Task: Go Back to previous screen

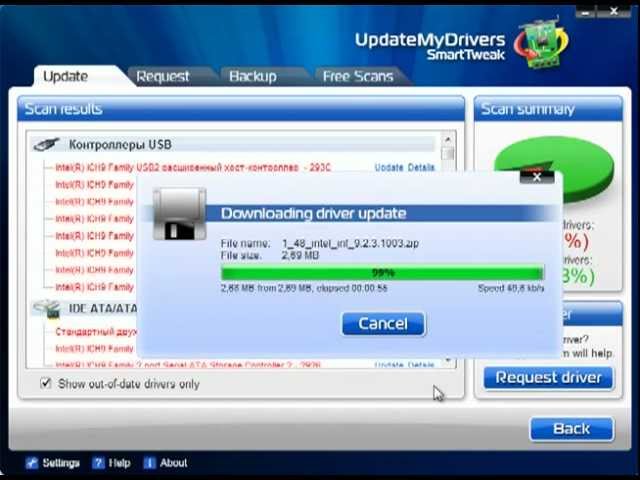Action: [x=571, y=429]
